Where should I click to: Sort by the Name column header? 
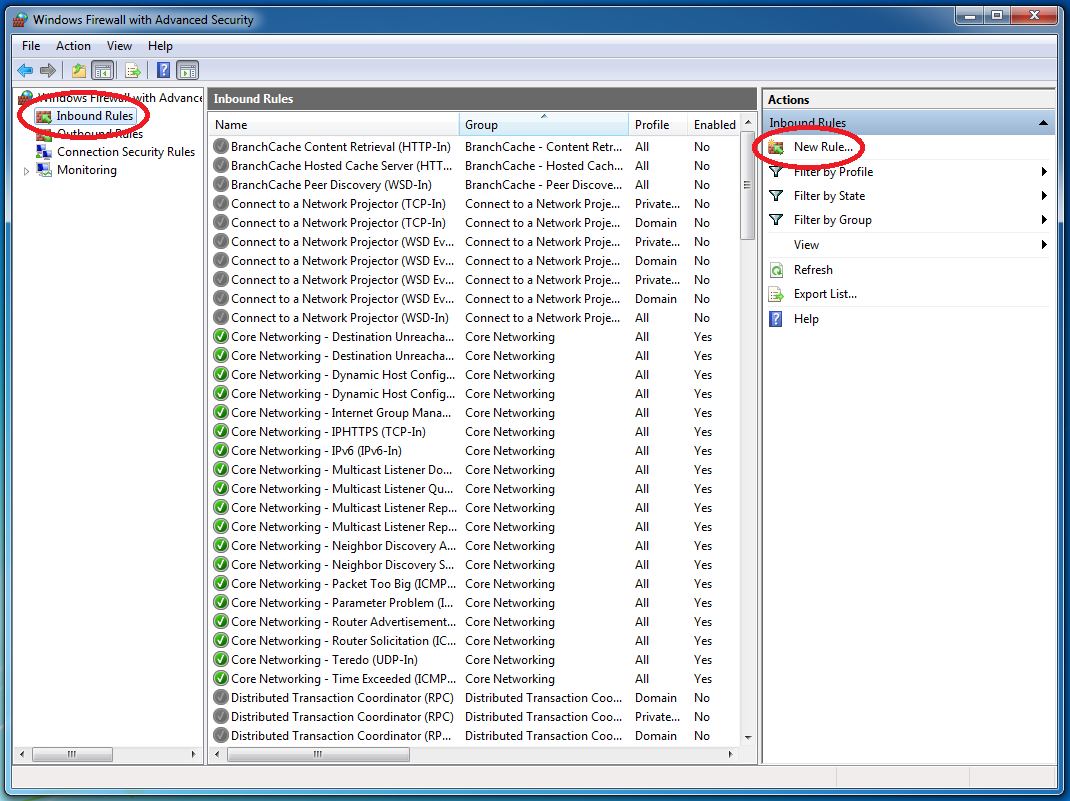coord(334,125)
